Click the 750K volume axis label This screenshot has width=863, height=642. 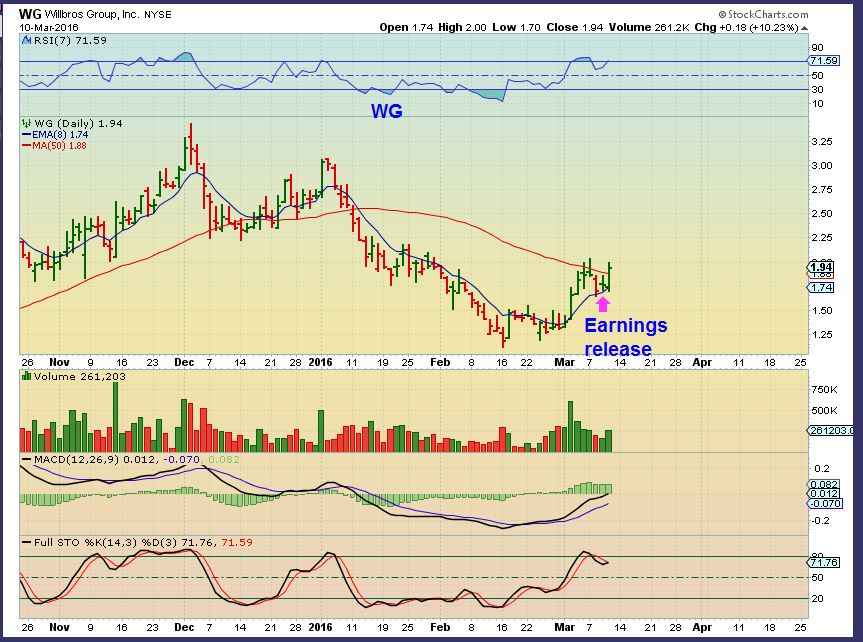tap(824, 389)
